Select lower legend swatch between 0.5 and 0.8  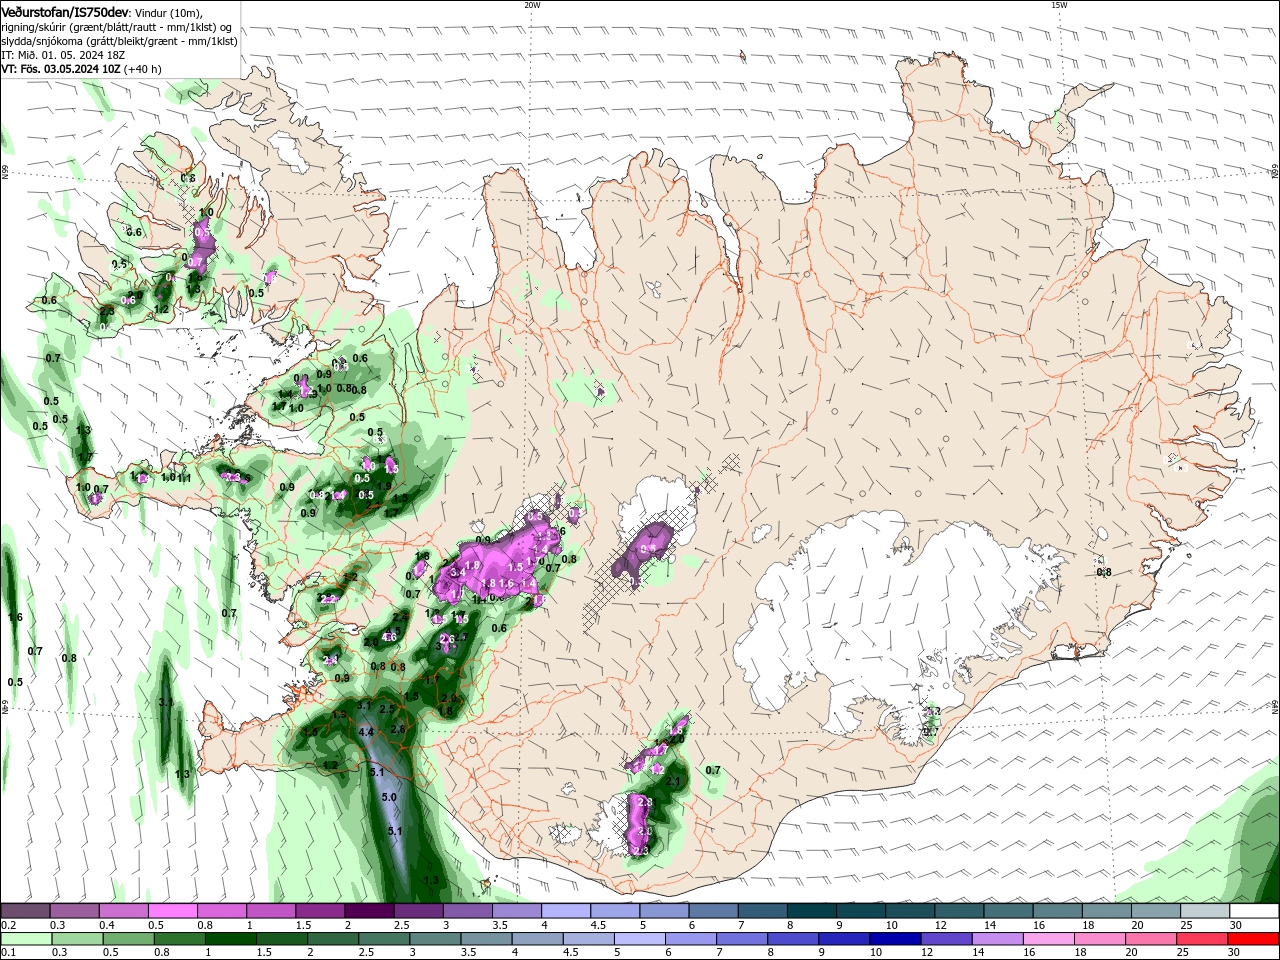127,939
